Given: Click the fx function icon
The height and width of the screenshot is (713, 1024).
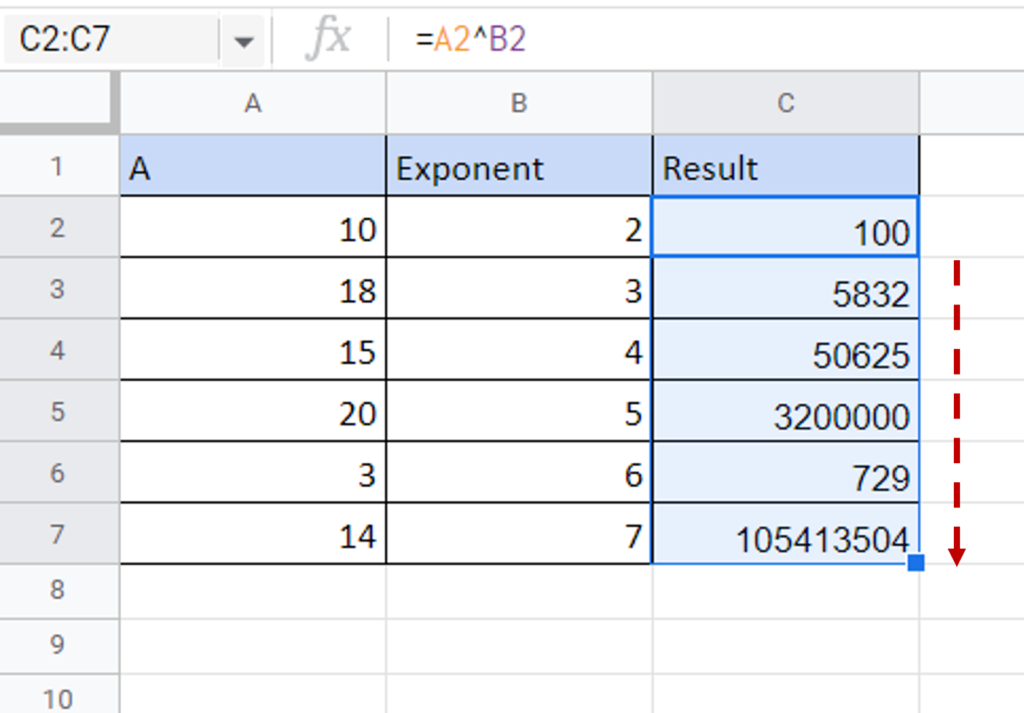Looking at the screenshot, I should (x=328, y=39).
